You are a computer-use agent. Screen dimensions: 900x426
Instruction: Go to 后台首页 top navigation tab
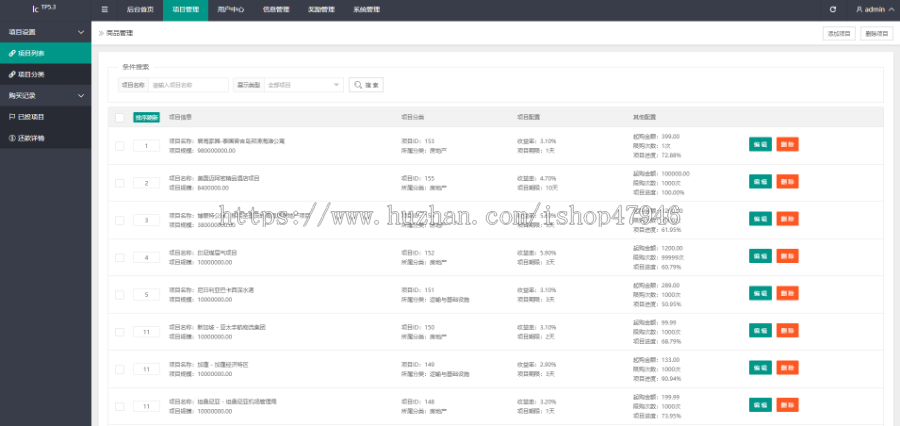(140, 10)
